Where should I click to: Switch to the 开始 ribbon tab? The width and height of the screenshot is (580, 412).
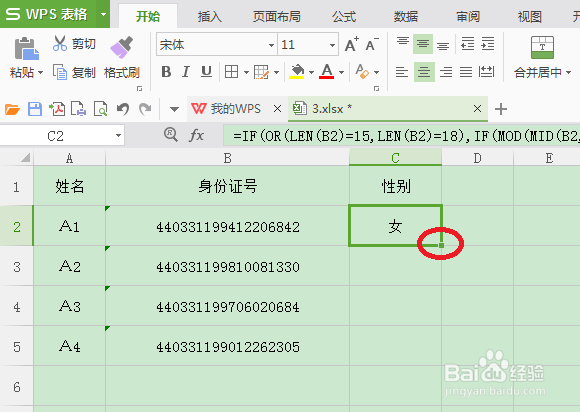click(148, 16)
